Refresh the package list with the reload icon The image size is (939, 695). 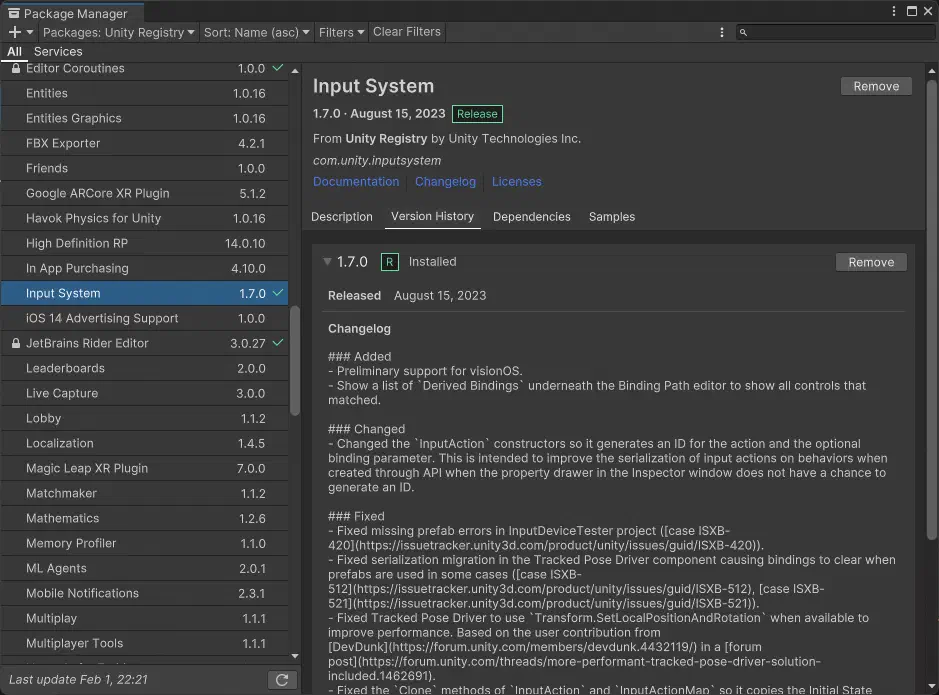282,679
